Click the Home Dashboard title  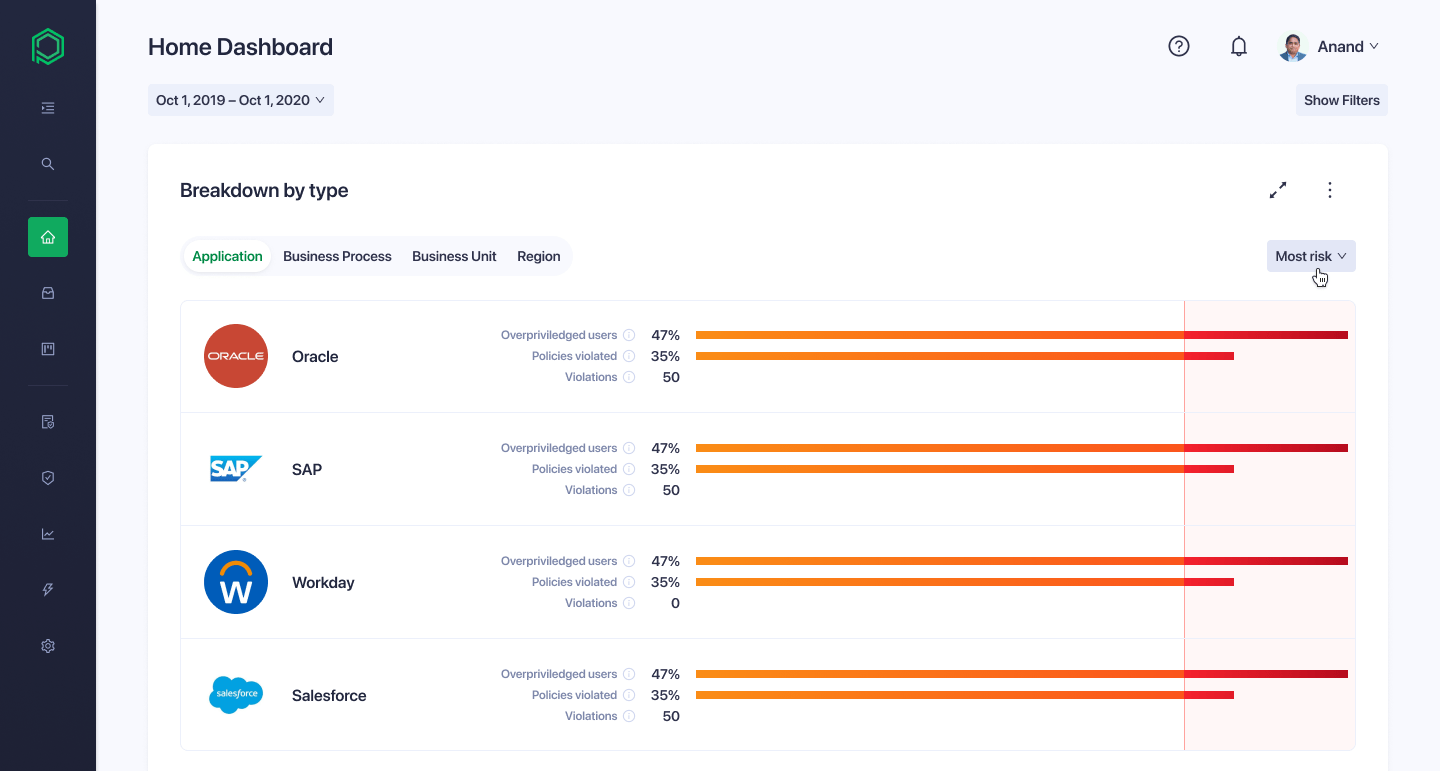240,47
